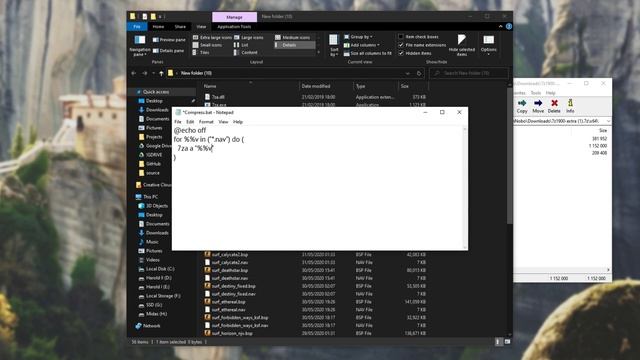Switch to the Home ribbon tab

tap(158, 27)
